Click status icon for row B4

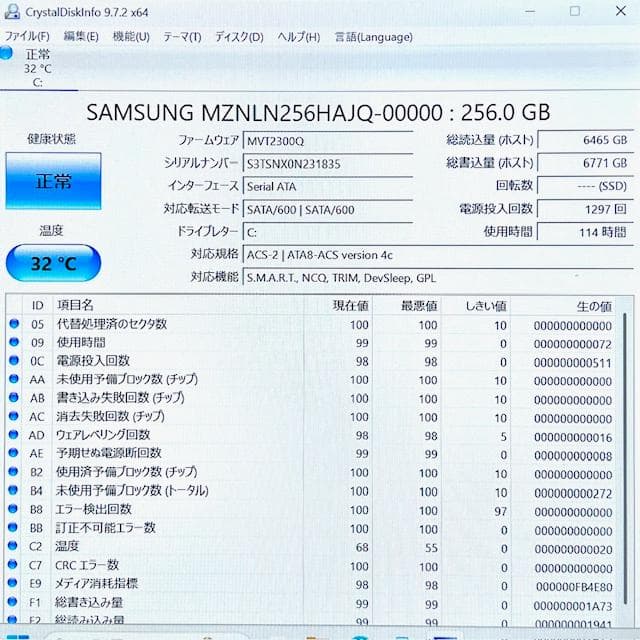(13, 490)
